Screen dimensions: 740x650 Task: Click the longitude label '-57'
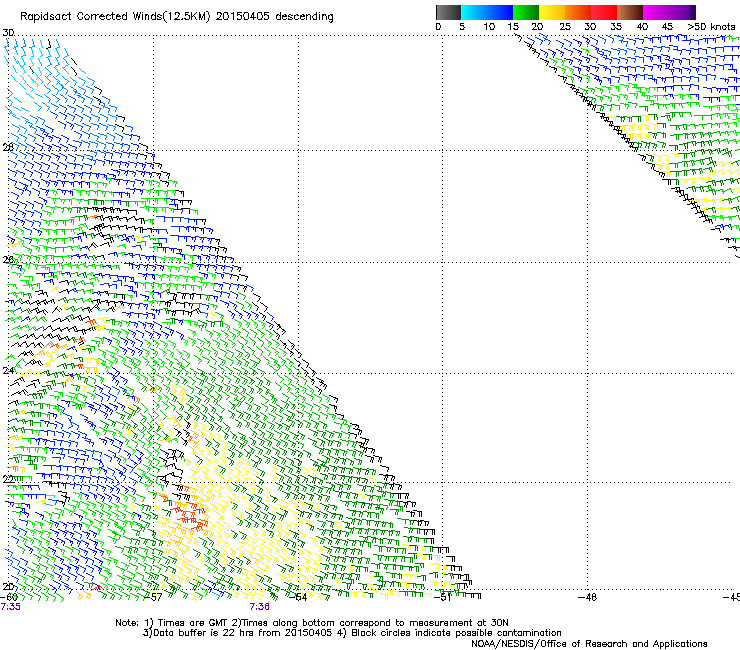click(x=153, y=597)
